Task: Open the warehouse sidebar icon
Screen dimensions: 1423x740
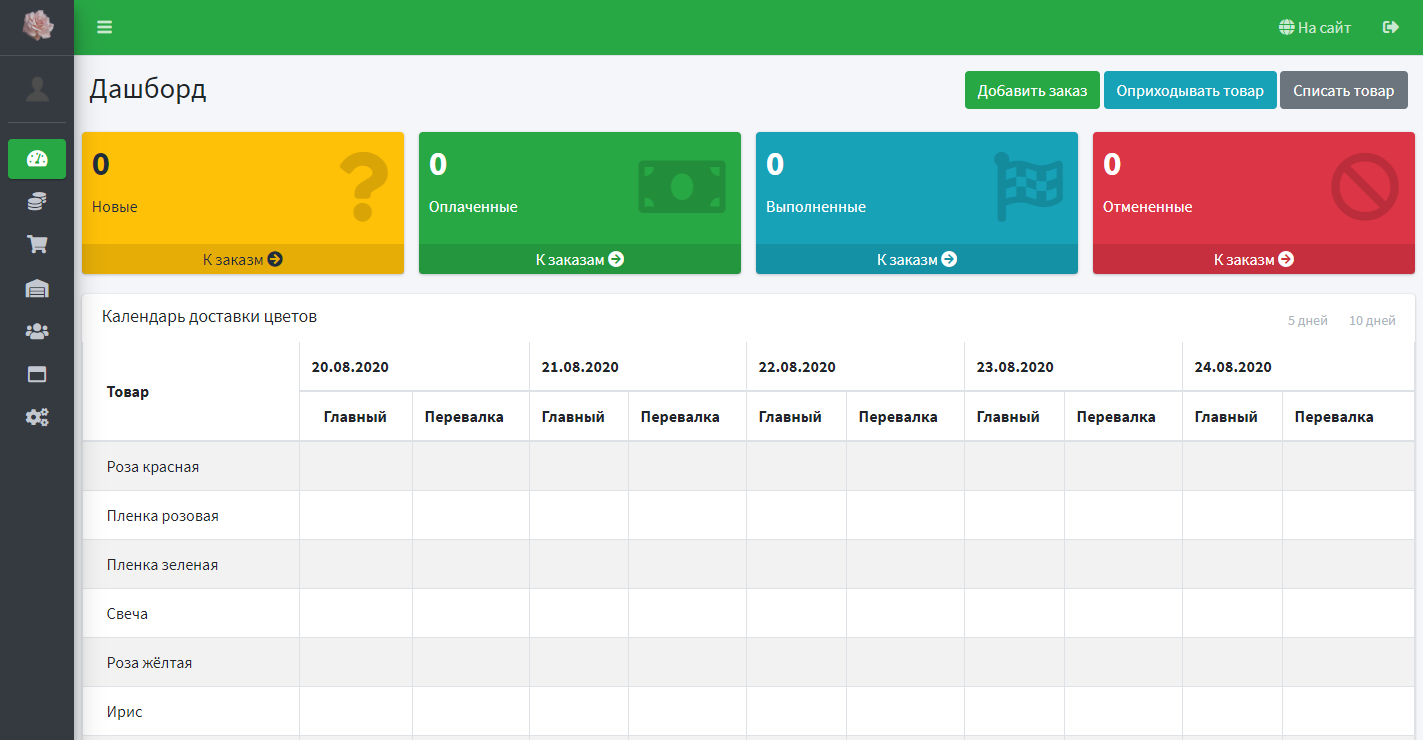Action: 37,289
